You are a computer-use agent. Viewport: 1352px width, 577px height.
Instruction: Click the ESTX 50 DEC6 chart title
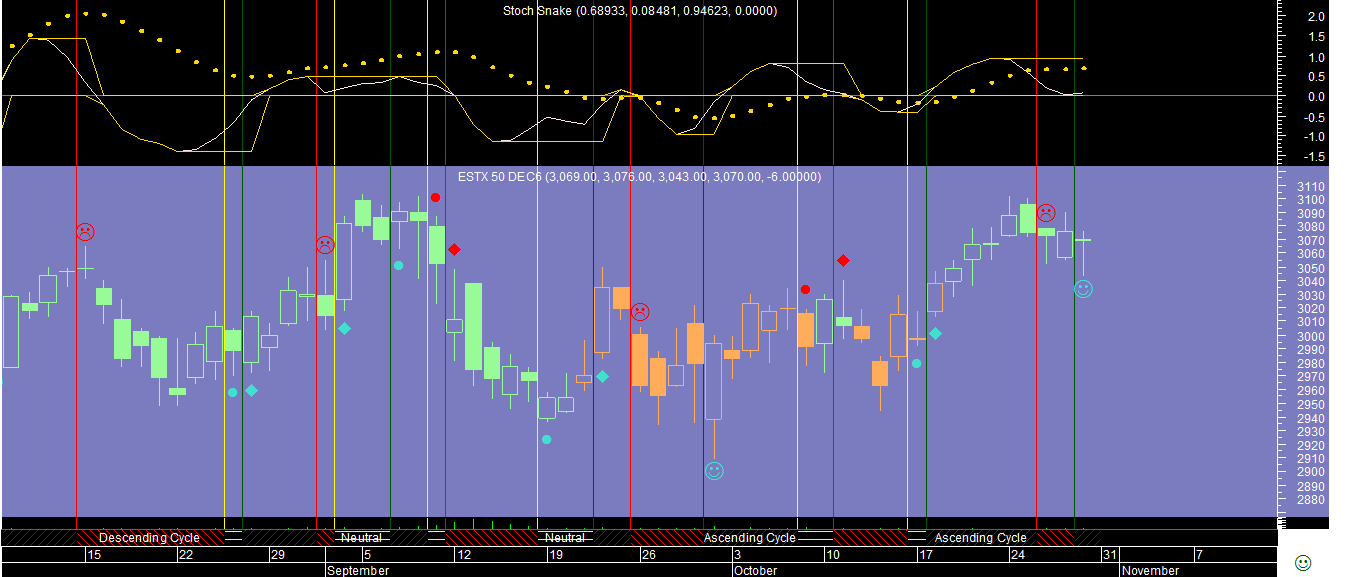639,177
